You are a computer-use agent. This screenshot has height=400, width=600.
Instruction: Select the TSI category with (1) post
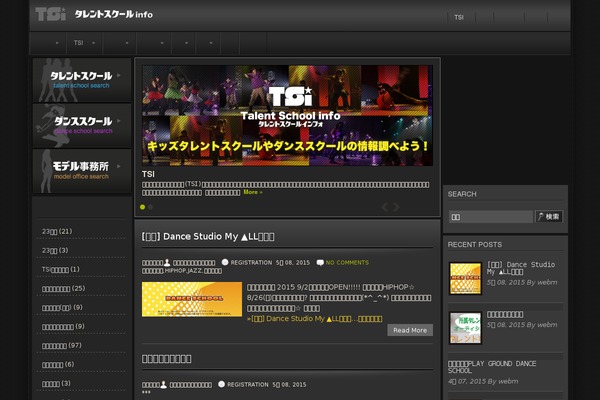61,269
